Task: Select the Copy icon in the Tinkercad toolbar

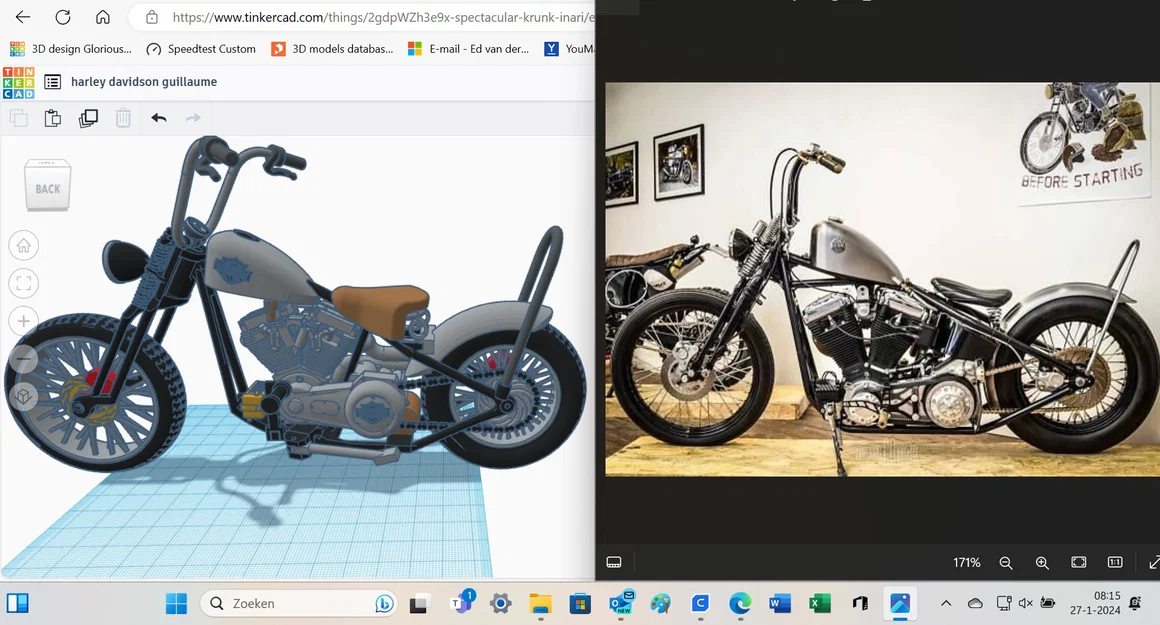Action: click(18, 117)
